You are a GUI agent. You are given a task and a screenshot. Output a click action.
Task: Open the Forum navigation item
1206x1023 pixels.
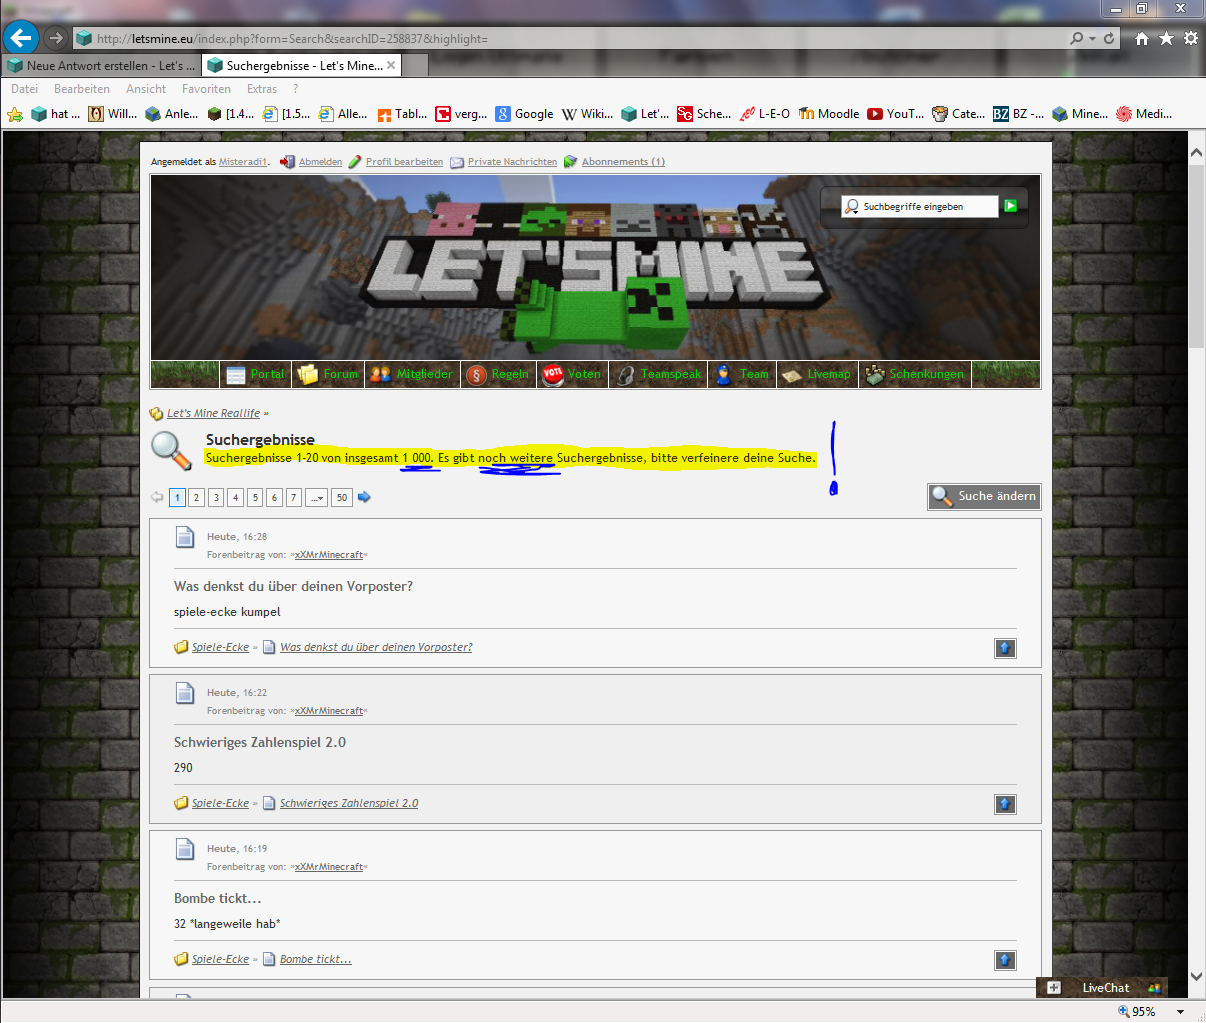click(x=328, y=374)
